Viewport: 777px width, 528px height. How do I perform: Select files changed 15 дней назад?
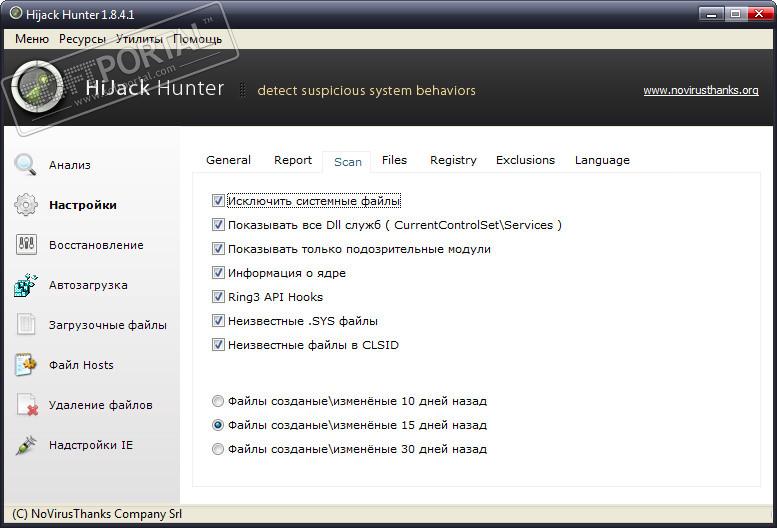(218, 425)
